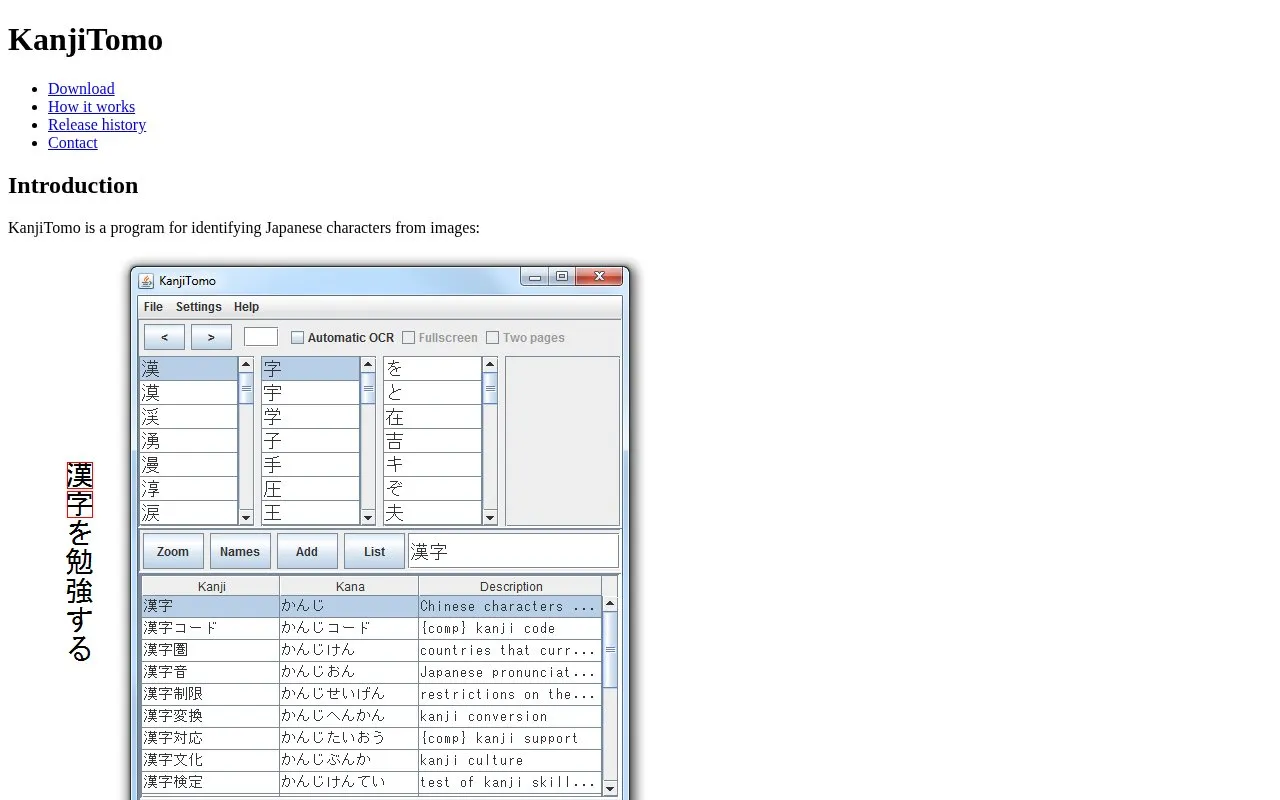Select candidate 漫 in first list
The image size is (1280, 800).
(x=188, y=465)
